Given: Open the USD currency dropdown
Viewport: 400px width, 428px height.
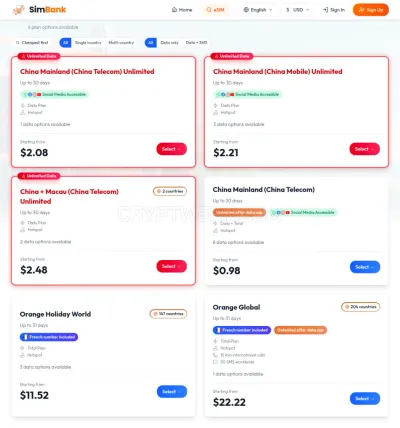Looking at the screenshot, I should (x=298, y=10).
